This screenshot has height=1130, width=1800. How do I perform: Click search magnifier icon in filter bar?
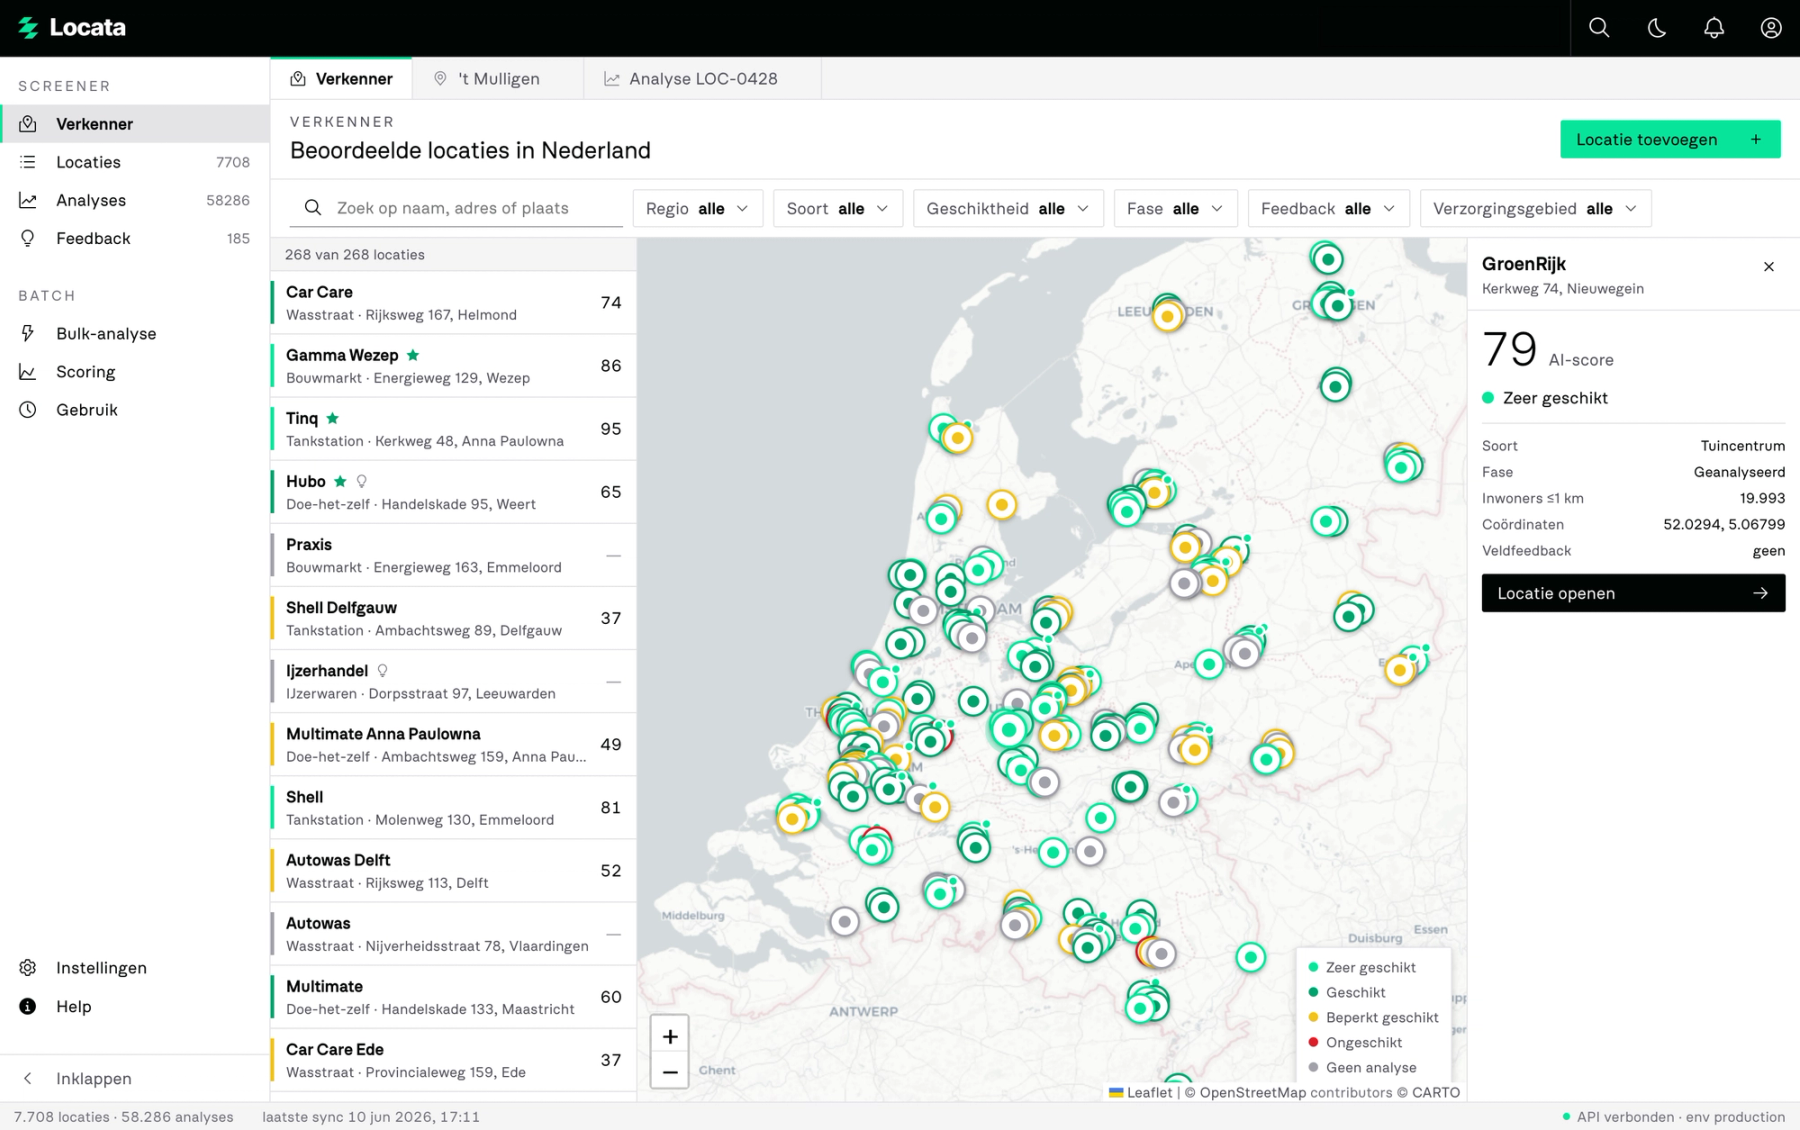tap(313, 208)
